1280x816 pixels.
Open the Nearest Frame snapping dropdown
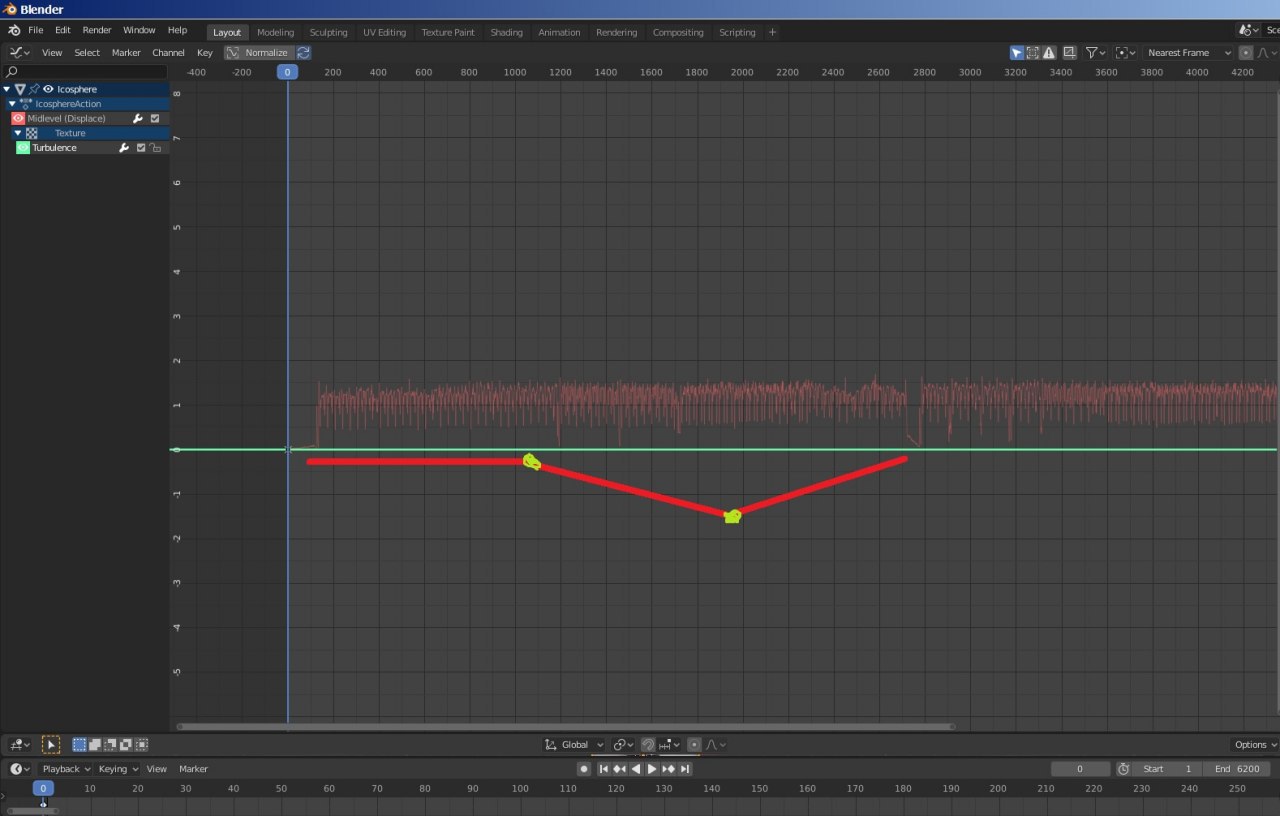click(1188, 53)
